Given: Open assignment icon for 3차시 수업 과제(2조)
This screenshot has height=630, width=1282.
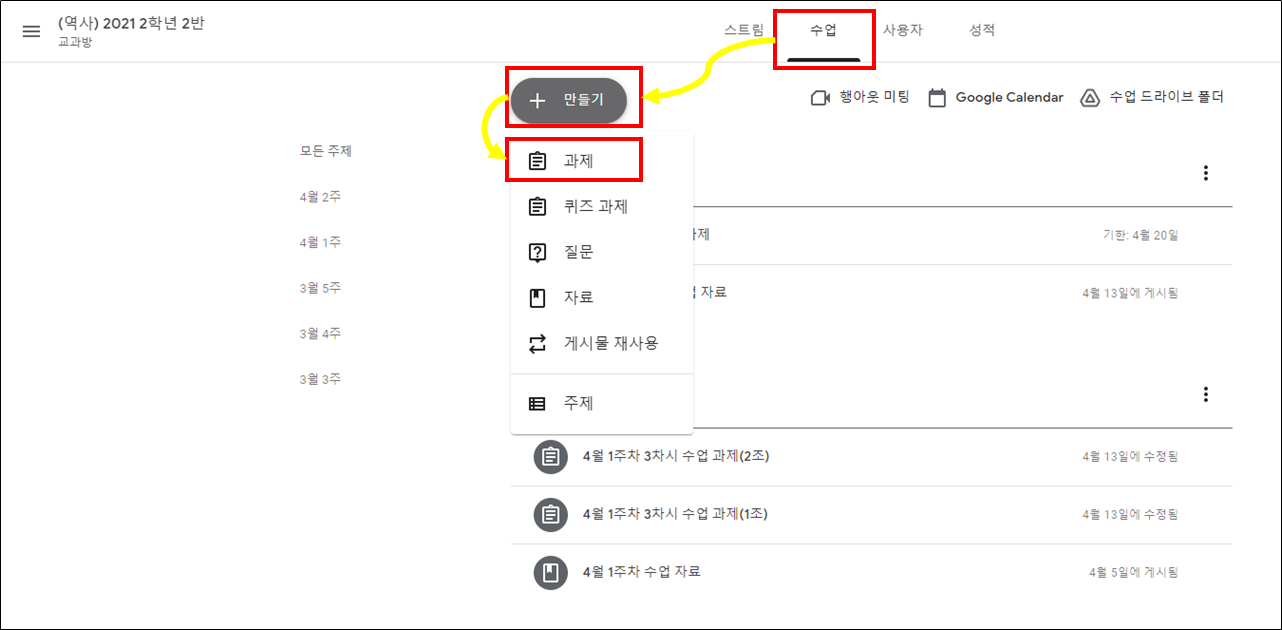Looking at the screenshot, I should 550,457.
